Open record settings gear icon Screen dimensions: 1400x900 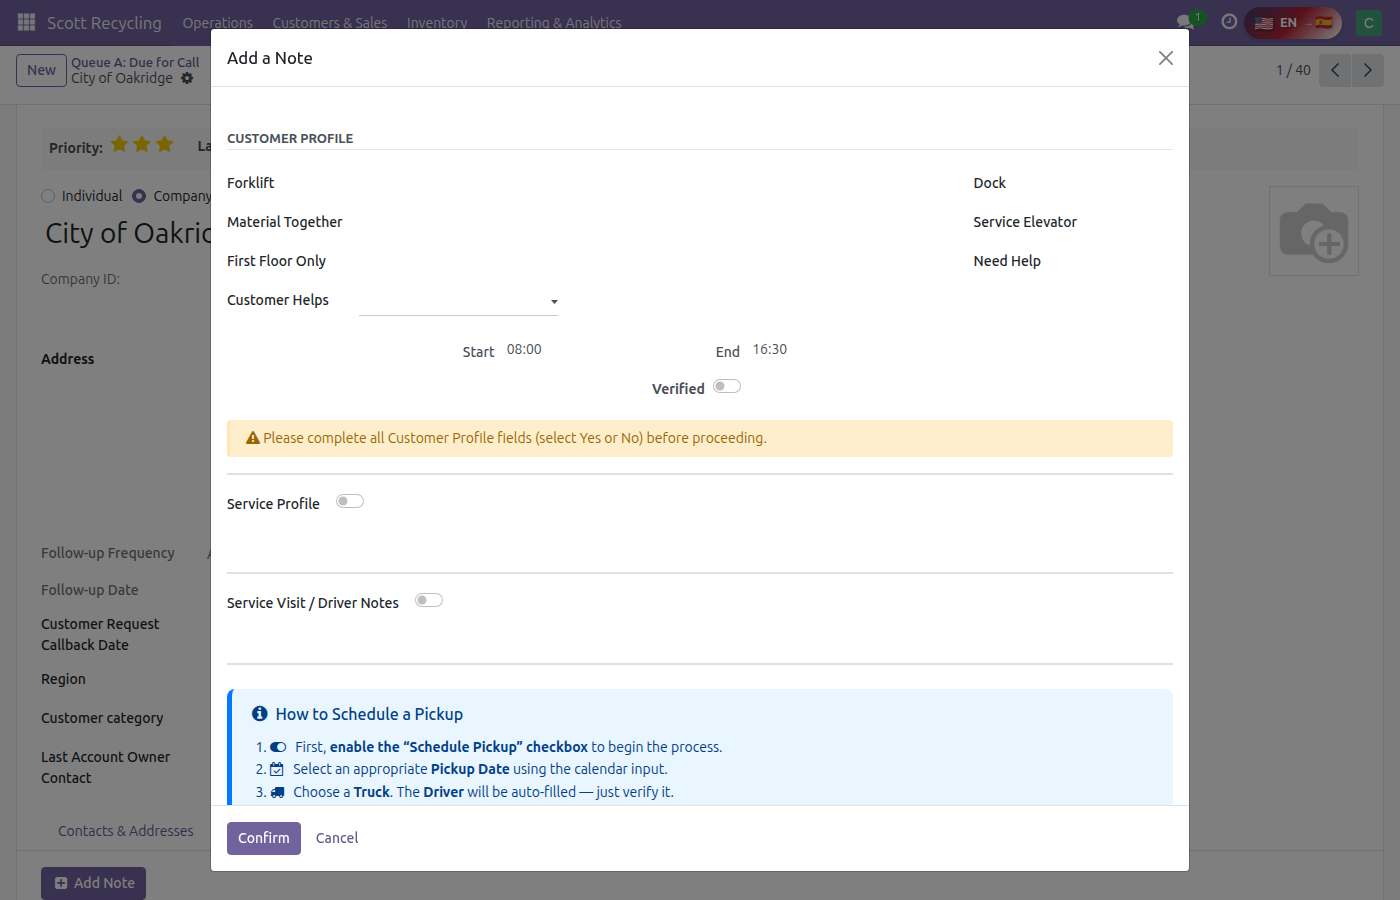coord(187,78)
